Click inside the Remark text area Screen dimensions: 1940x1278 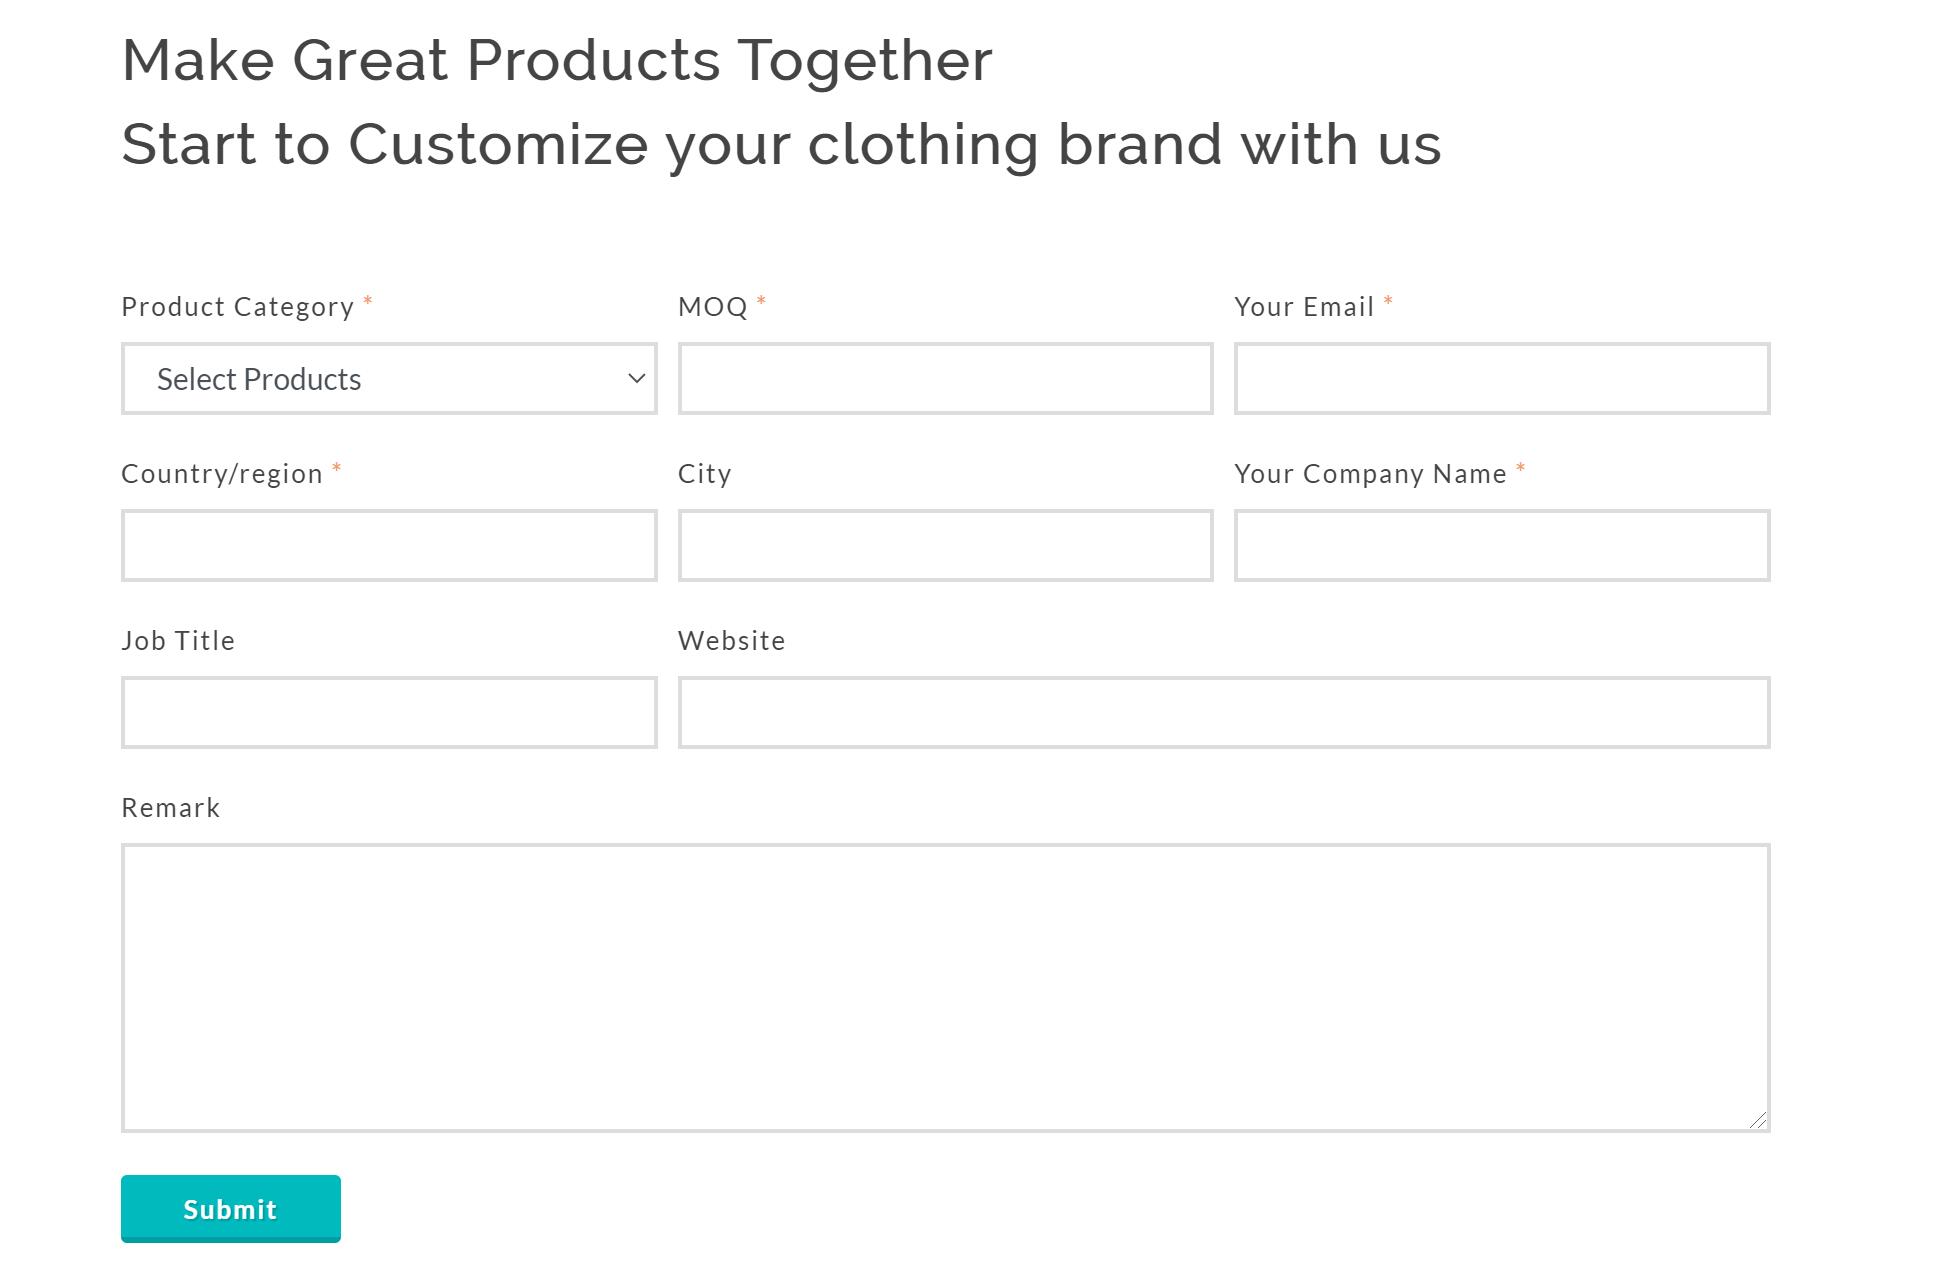pyautogui.click(x=945, y=988)
